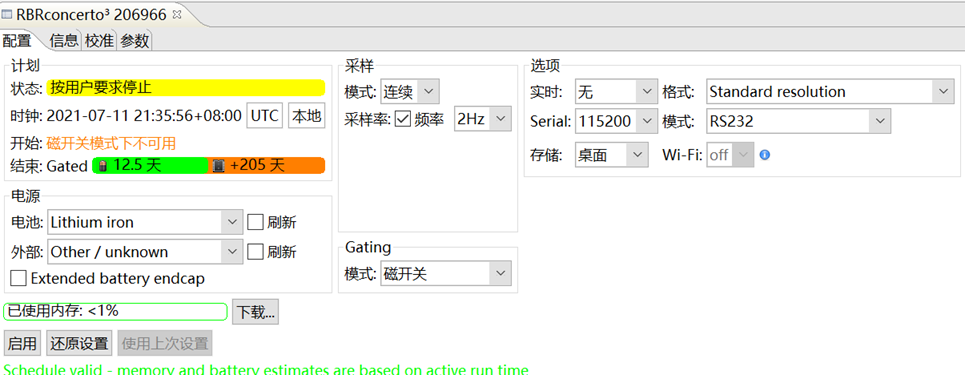Click the green 12.5 天 battery bar
The height and width of the screenshot is (375, 965).
(x=151, y=166)
